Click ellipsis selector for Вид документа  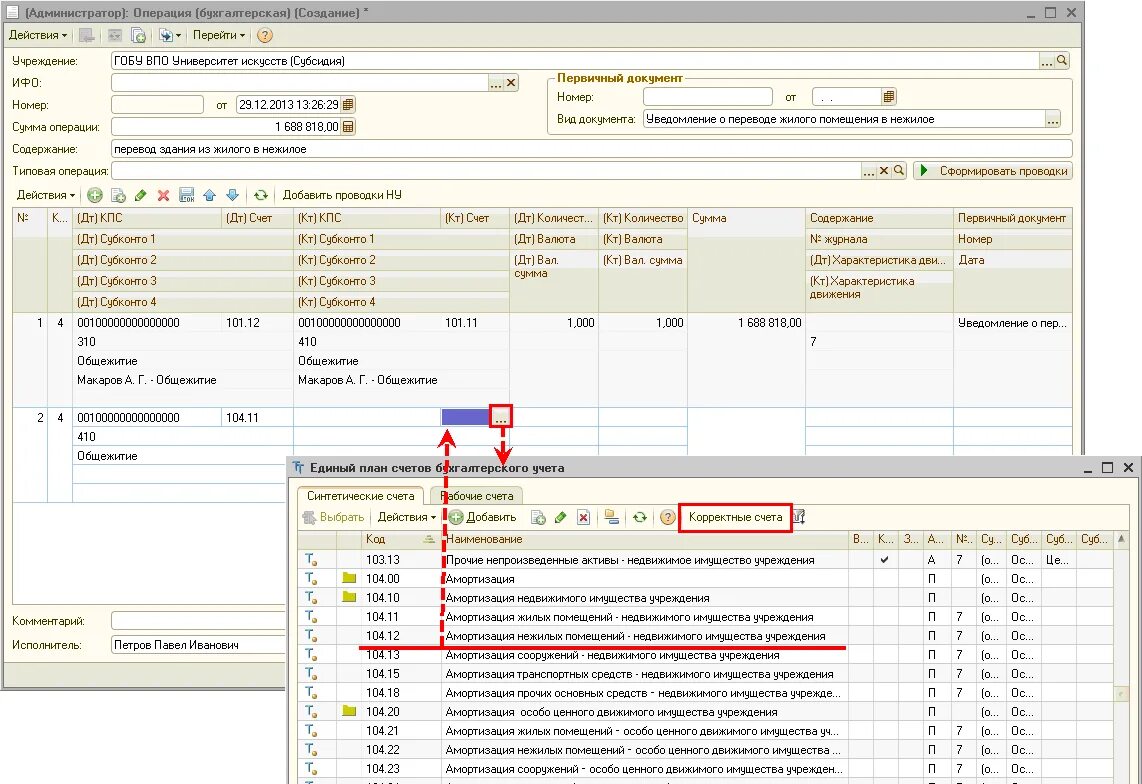1052,119
